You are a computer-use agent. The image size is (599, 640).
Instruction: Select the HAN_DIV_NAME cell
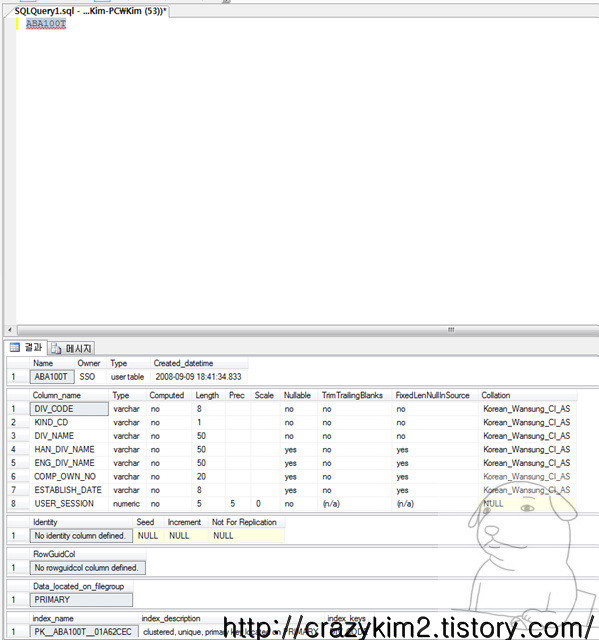(69, 449)
